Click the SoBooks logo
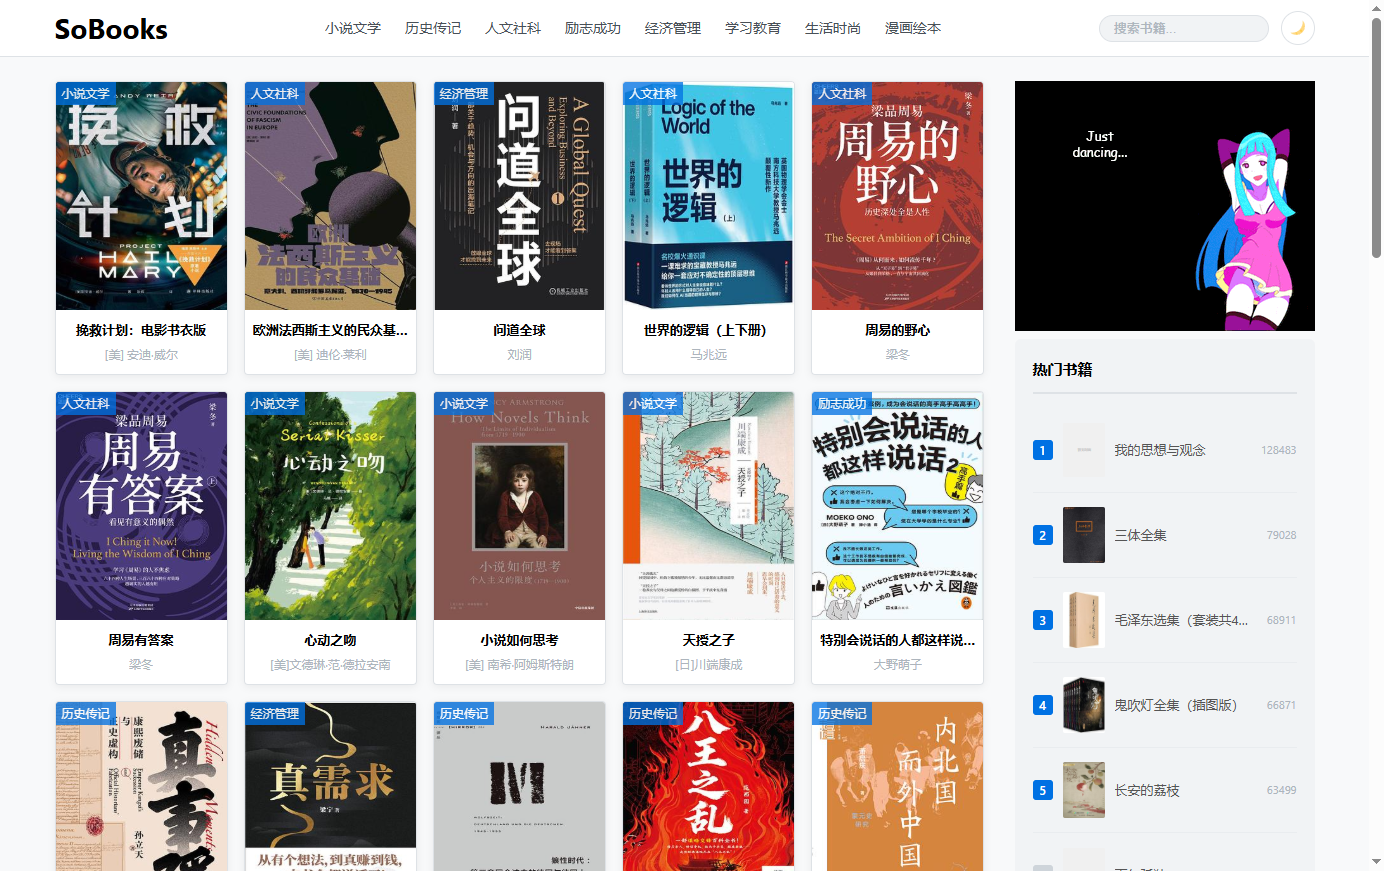The image size is (1384, 871). click(111, 29)
